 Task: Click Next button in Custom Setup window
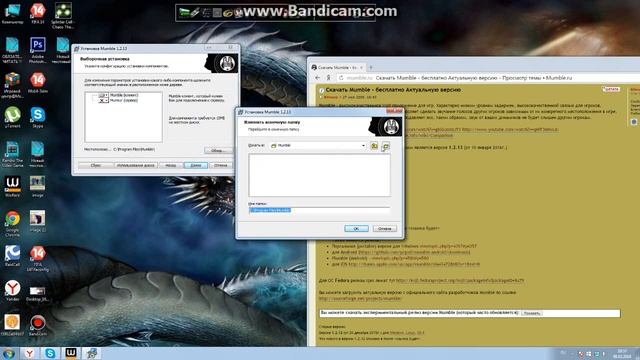pos(196,165)
